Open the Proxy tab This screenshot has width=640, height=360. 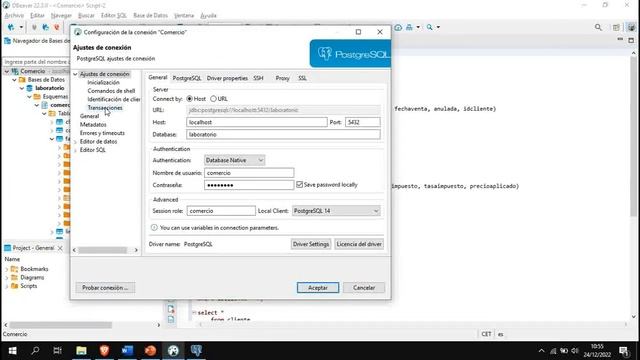(282, 78)
